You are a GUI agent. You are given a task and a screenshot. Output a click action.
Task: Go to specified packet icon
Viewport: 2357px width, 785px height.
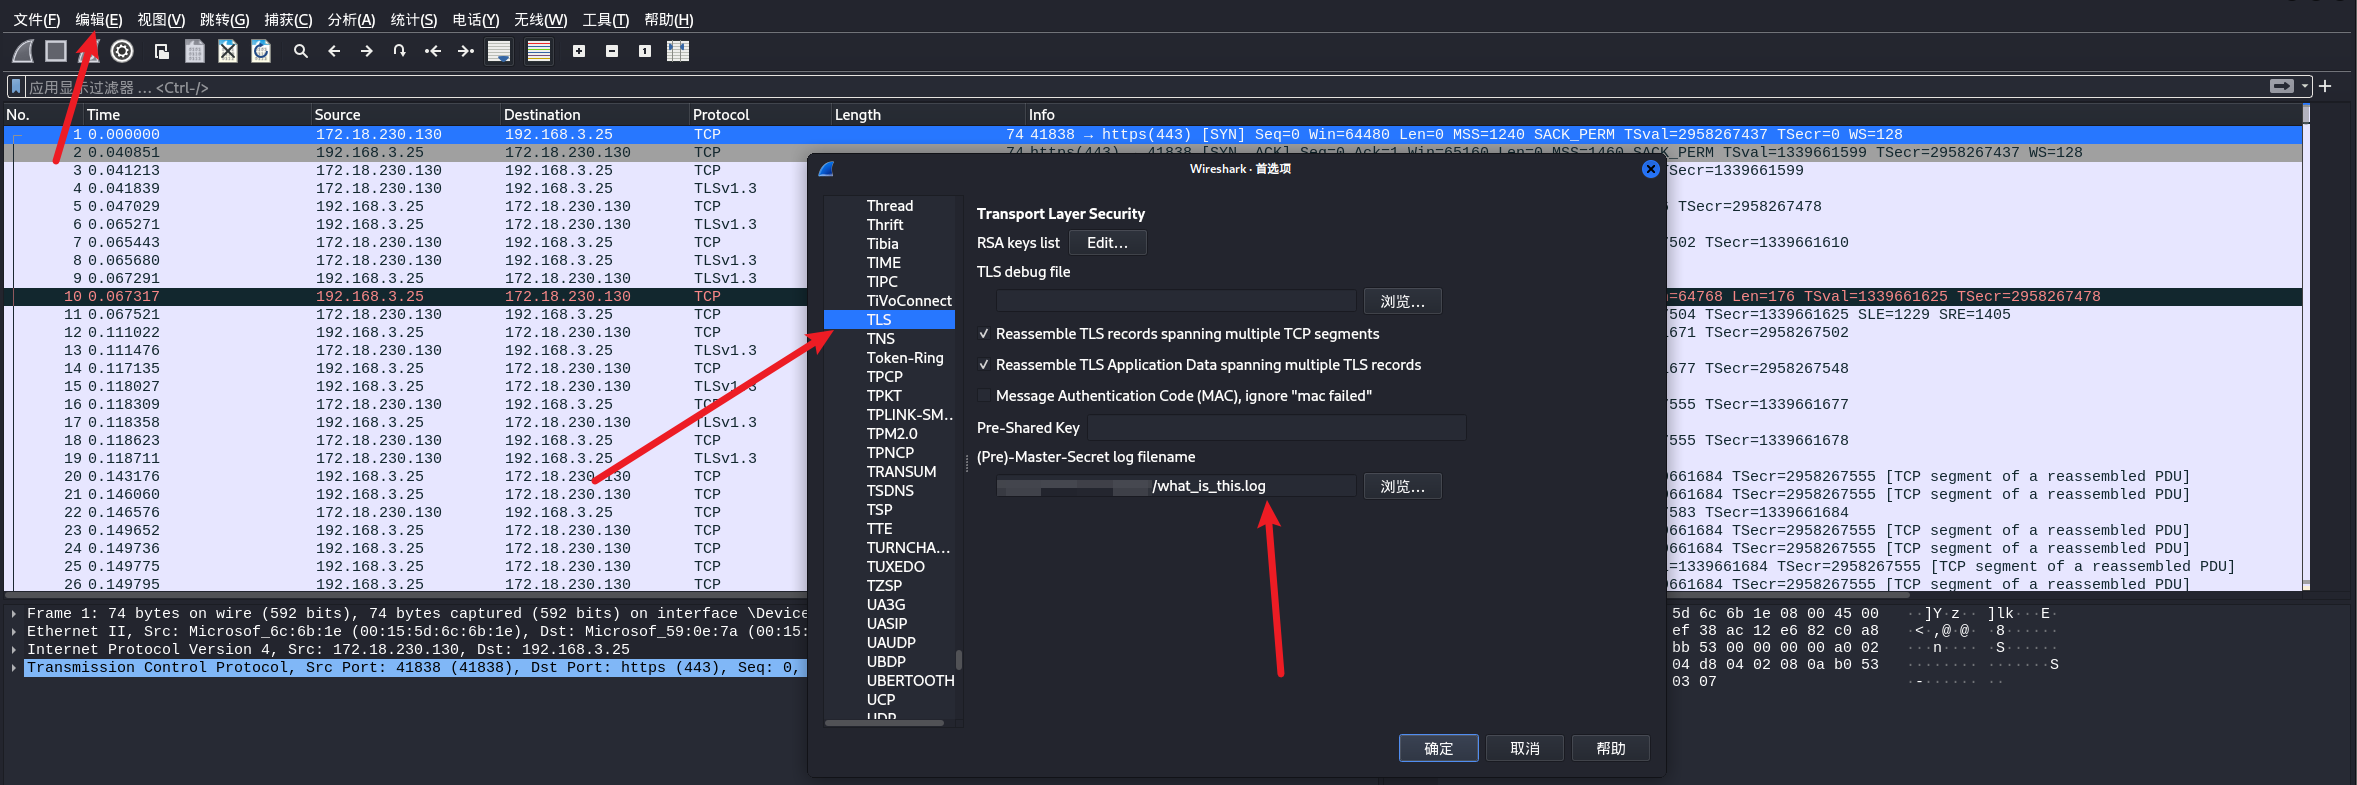click(400, 51)
